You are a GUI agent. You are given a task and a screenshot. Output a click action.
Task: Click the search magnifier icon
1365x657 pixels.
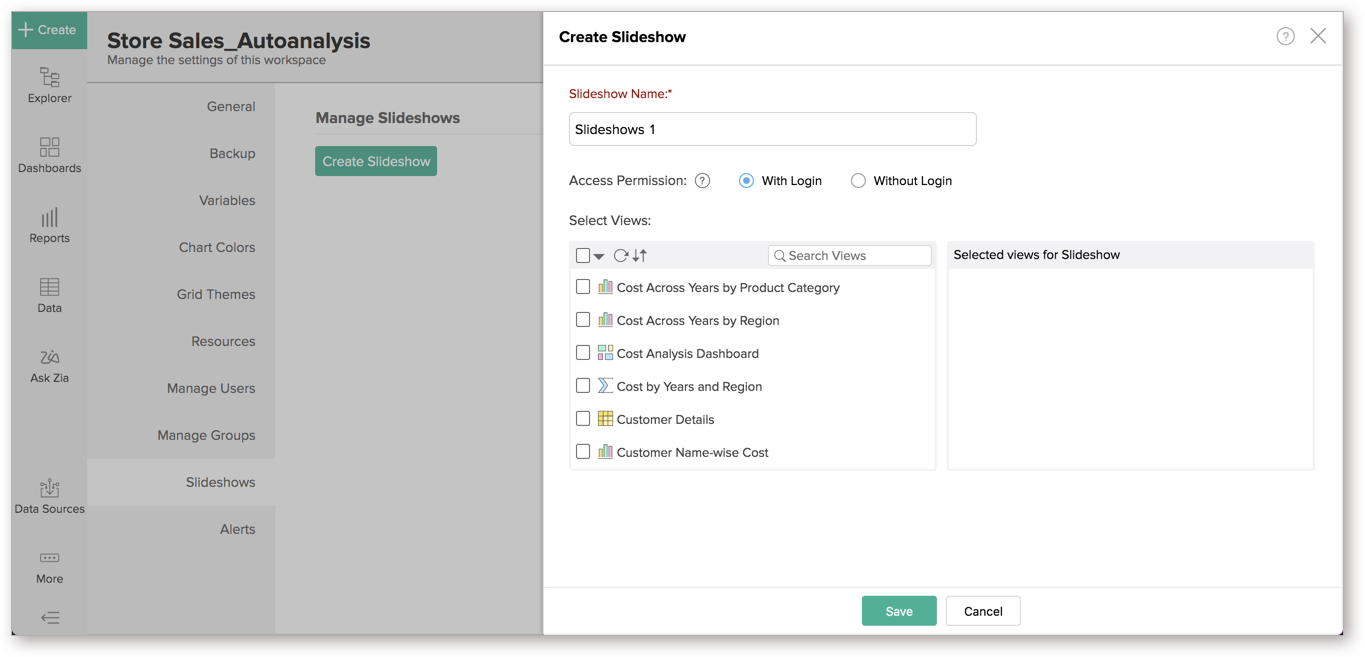[x=780, y=256]
